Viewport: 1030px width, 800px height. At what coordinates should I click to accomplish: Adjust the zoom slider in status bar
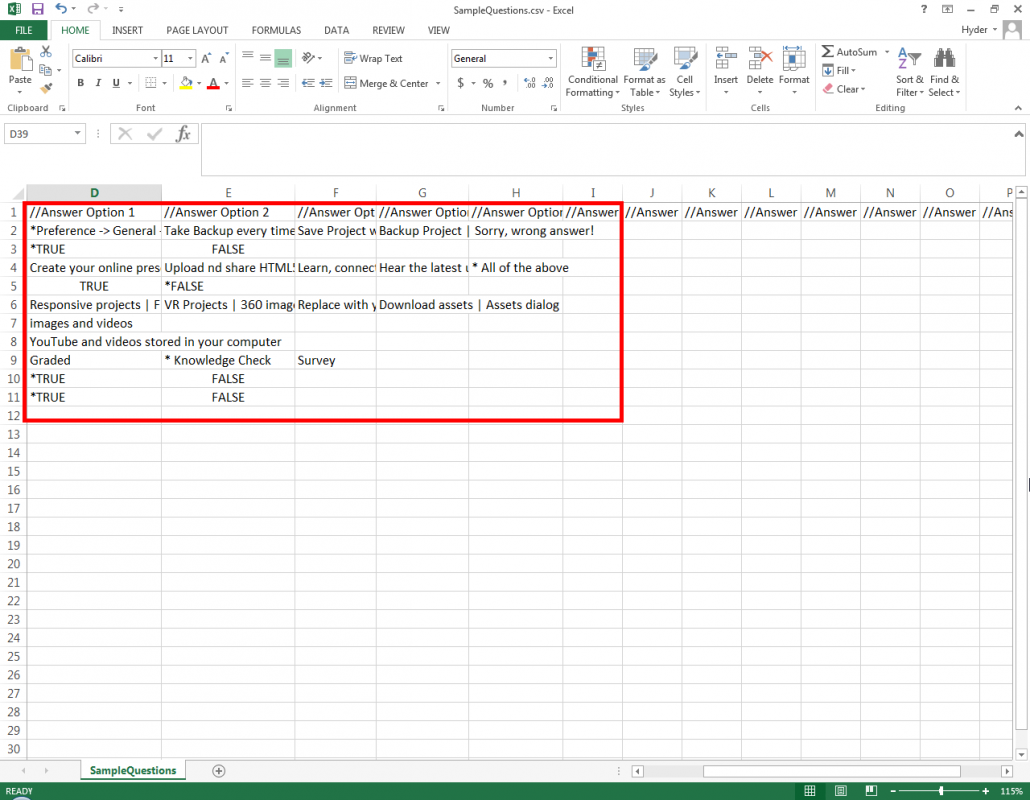[x=941, y=791]
